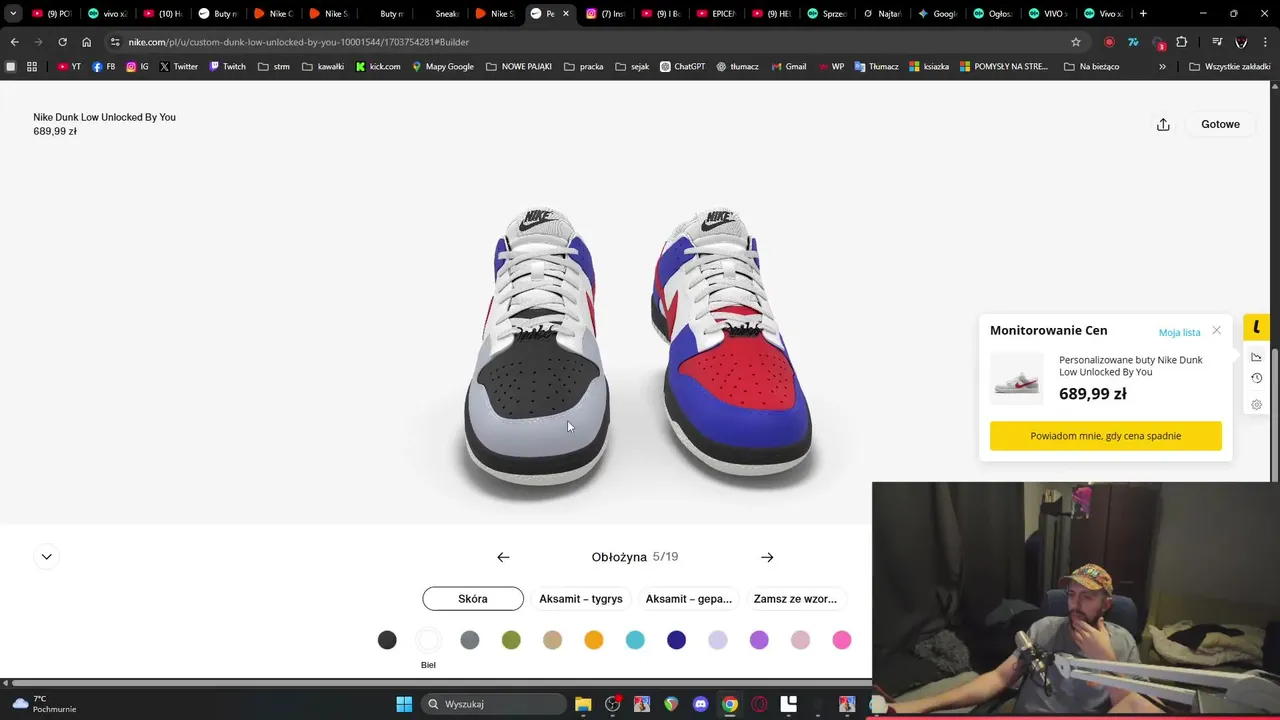Choose the black color swatch
The width and height of the screenshot is (1280, 720).
point(387,640)
